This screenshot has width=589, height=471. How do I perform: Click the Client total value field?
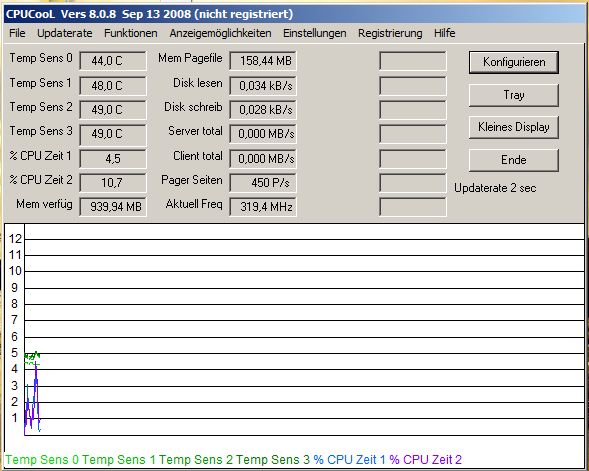[x=263, y=159]
